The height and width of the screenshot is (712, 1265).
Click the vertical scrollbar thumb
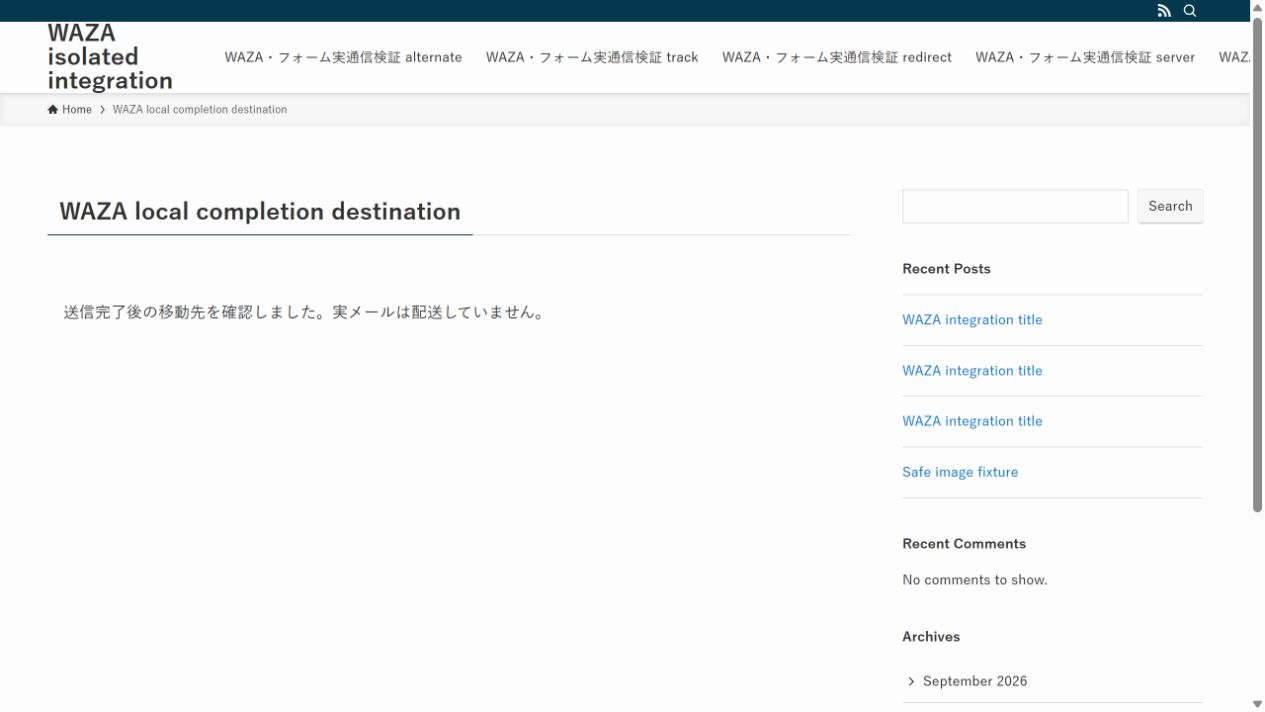(1258, 264)
